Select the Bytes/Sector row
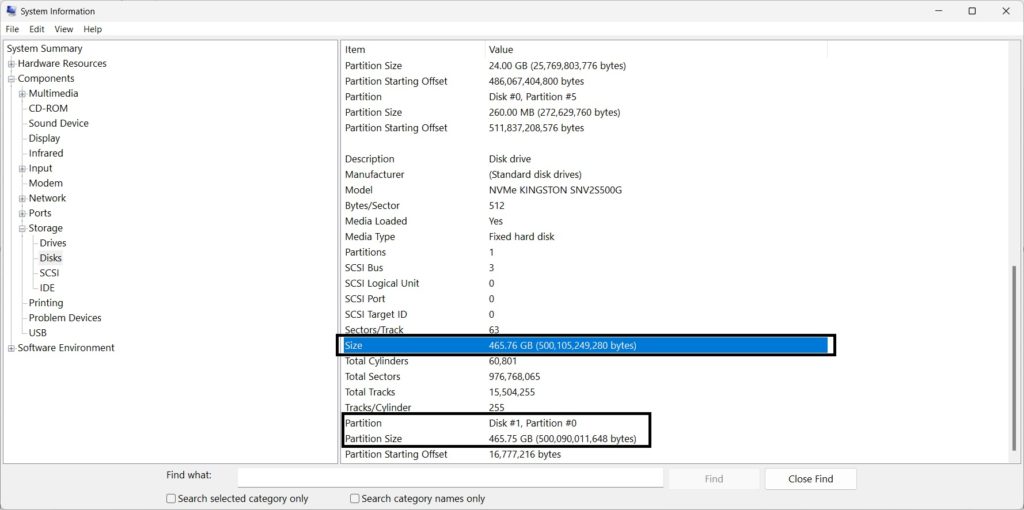1024x510 pixels. click(586, 206)
